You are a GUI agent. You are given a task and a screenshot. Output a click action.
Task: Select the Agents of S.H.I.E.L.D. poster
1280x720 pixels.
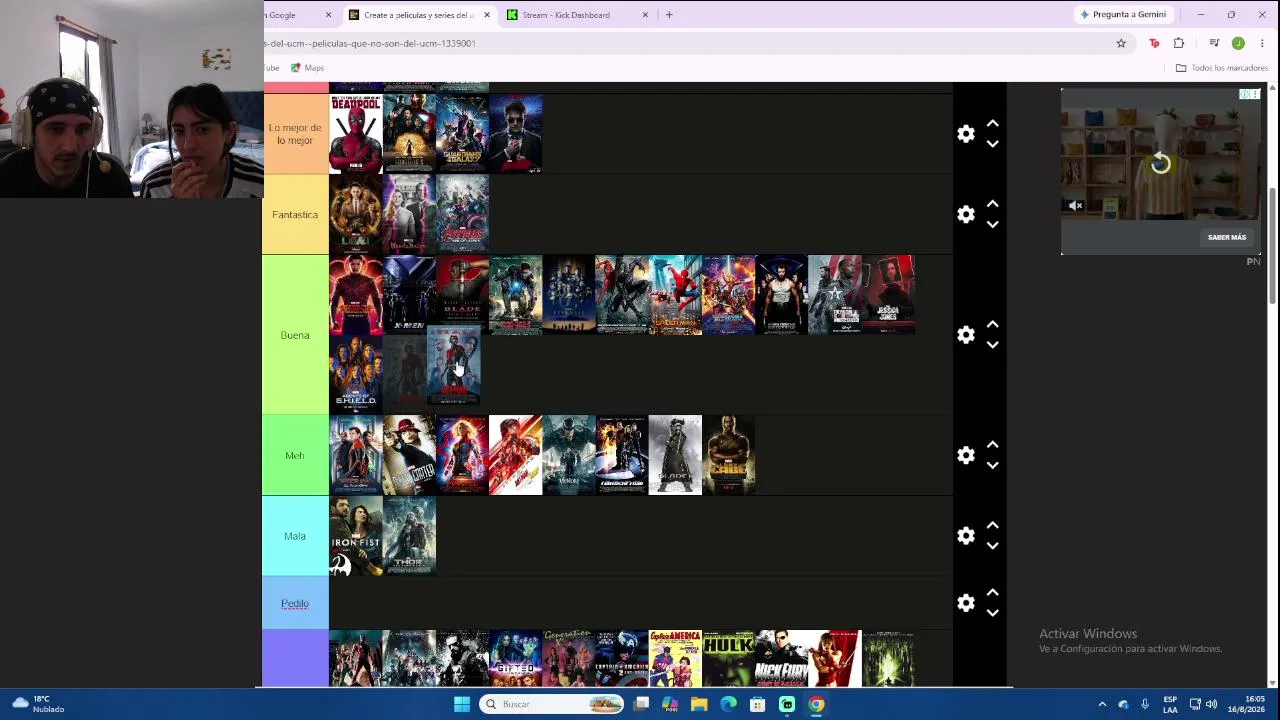356,373
